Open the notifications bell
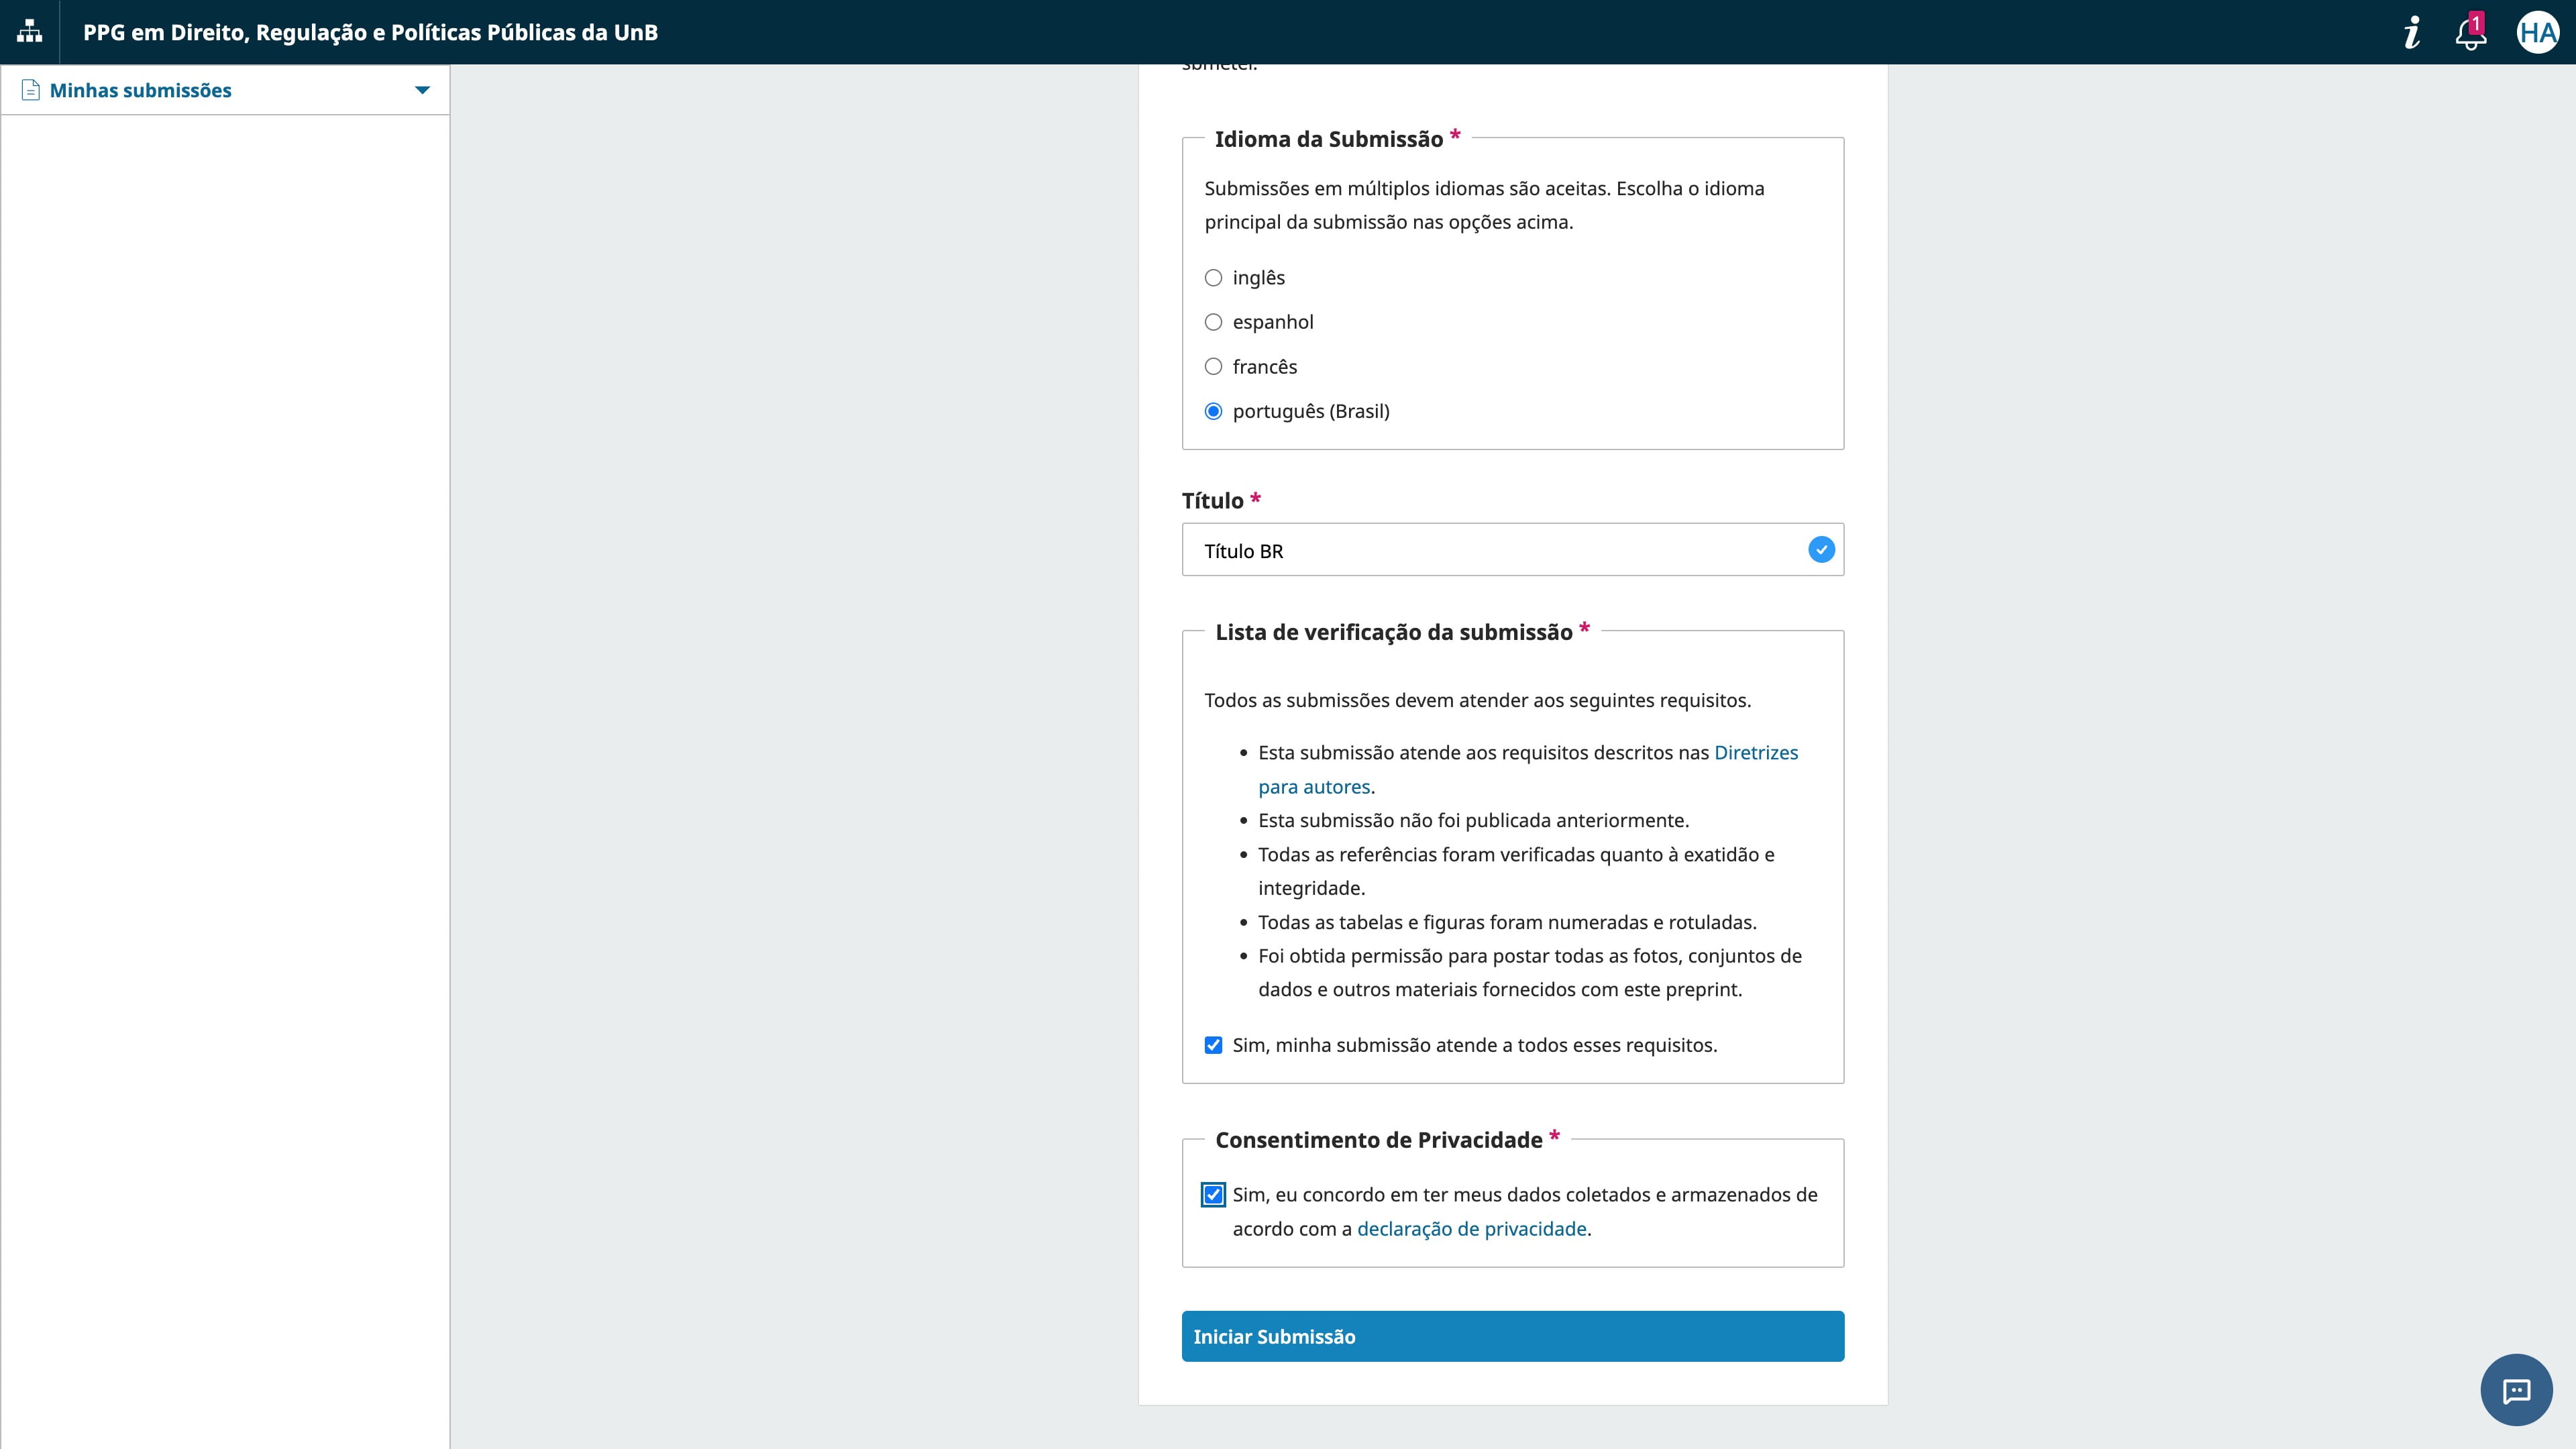The width and height of the screenshot is (2576, 1449). tap(2470, 33)
